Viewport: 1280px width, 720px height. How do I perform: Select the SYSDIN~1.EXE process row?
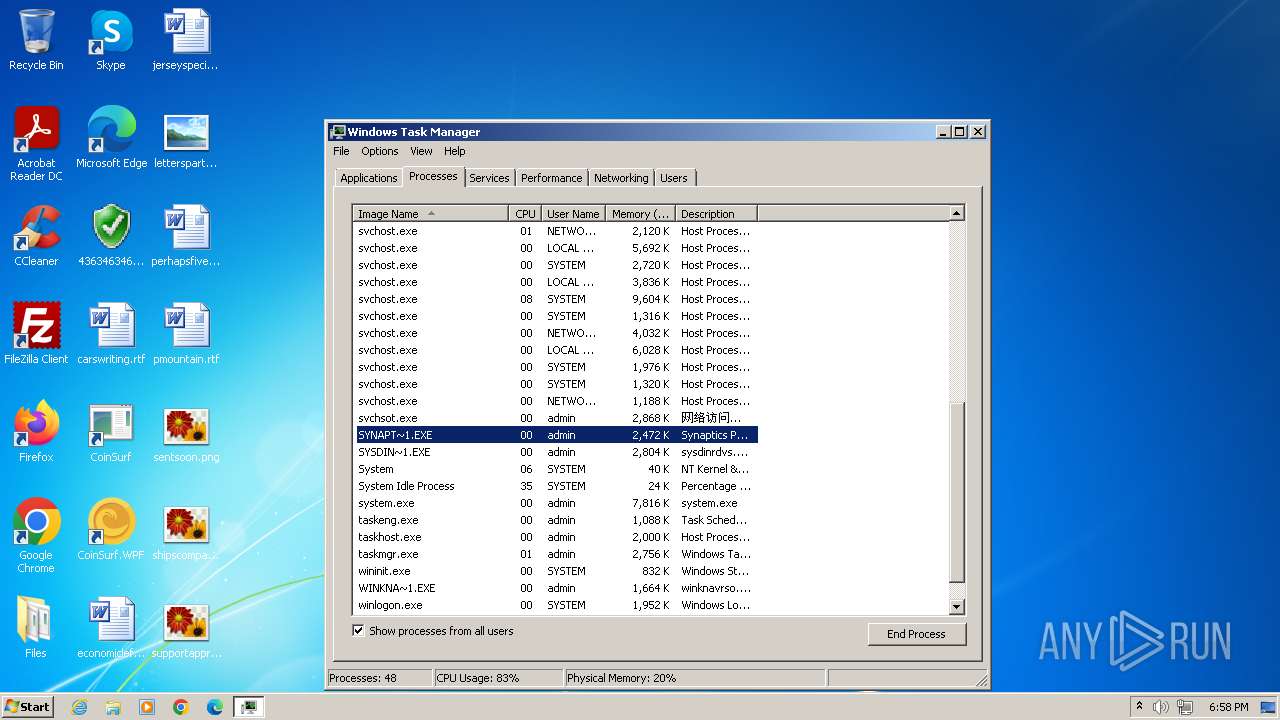point(555,452)
